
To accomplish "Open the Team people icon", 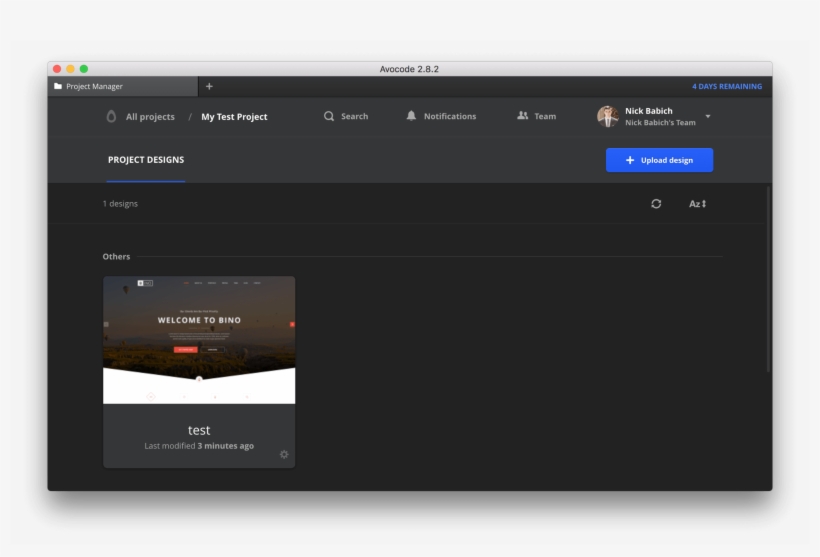I will click(x=522, y=116).
